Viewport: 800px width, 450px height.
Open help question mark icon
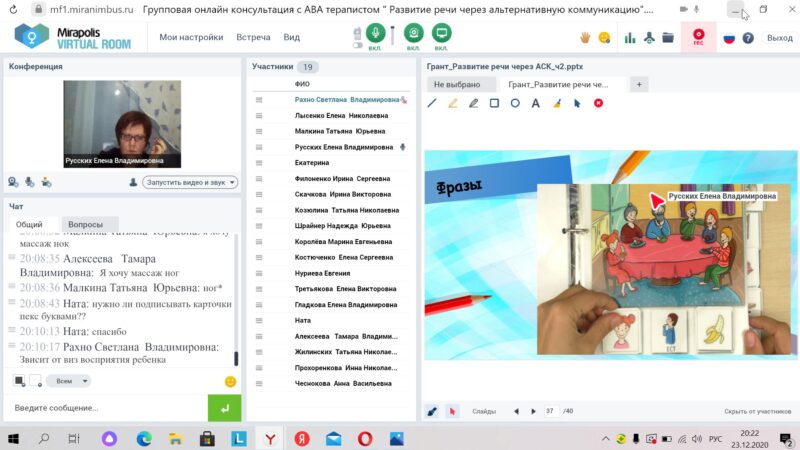(748, 38)
